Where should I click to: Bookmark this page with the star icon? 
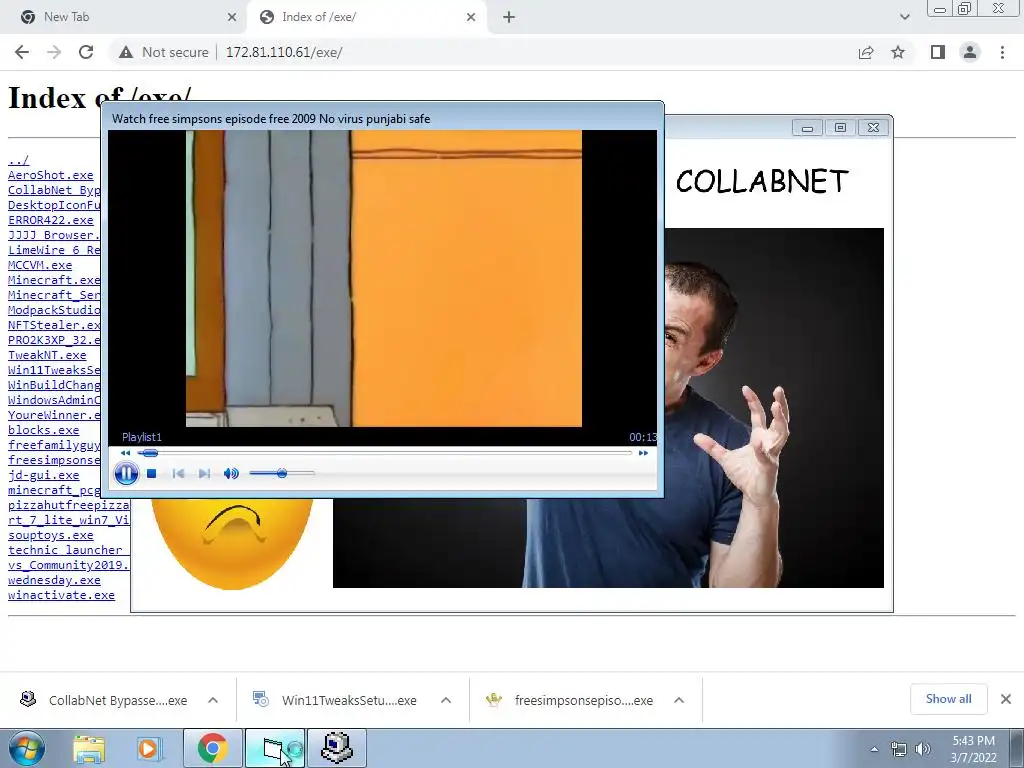click(x=898, y=52)
